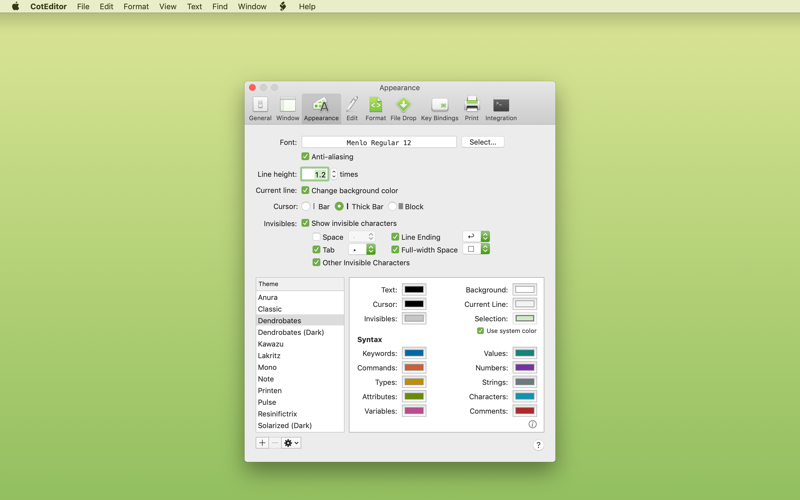This screenshot has height=500, width=800.
Task: Open the Space symbol popup
Action: (362, 237)
